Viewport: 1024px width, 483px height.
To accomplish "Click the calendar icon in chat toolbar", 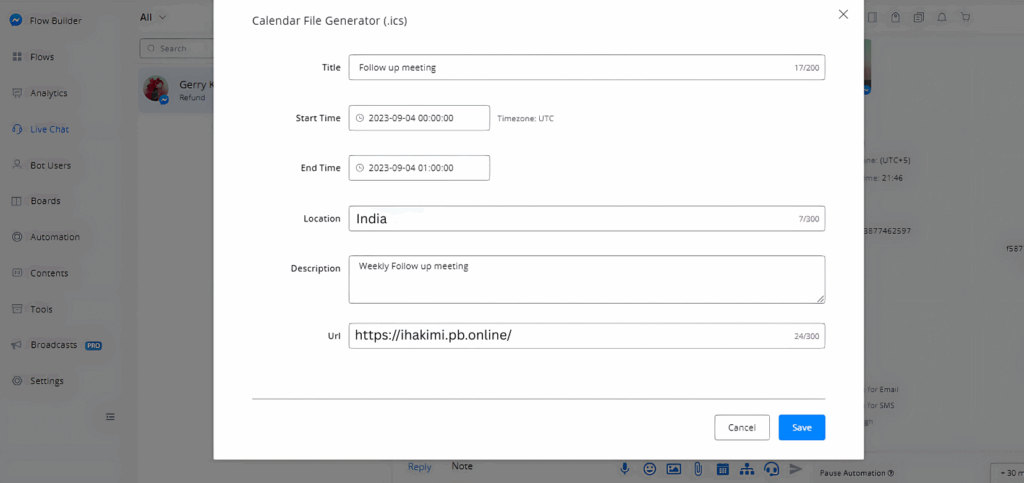I will pos(722,468).
